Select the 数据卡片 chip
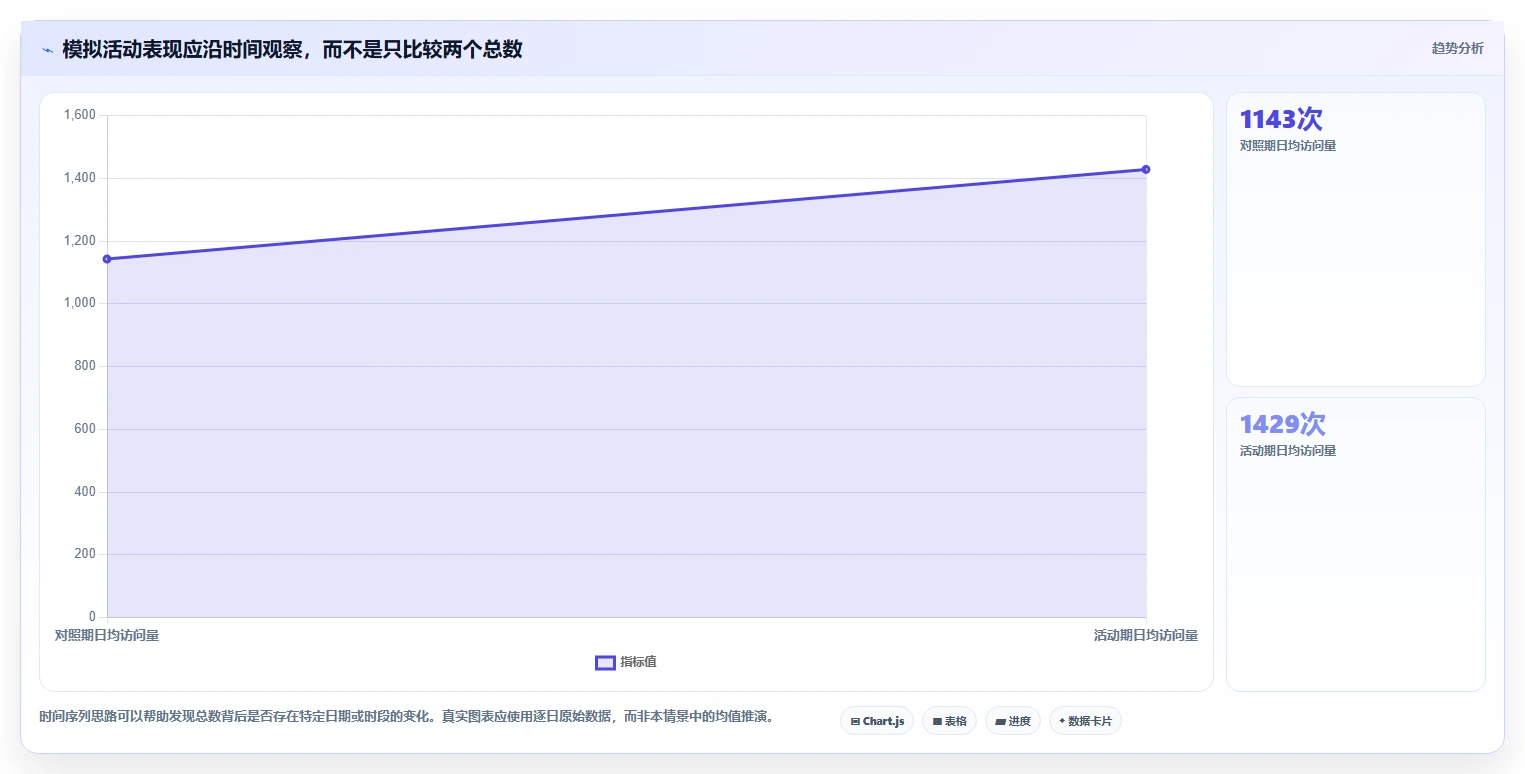Image resolution: width=1525 pixels, height=774 pixels. [x=1085, y=721]
